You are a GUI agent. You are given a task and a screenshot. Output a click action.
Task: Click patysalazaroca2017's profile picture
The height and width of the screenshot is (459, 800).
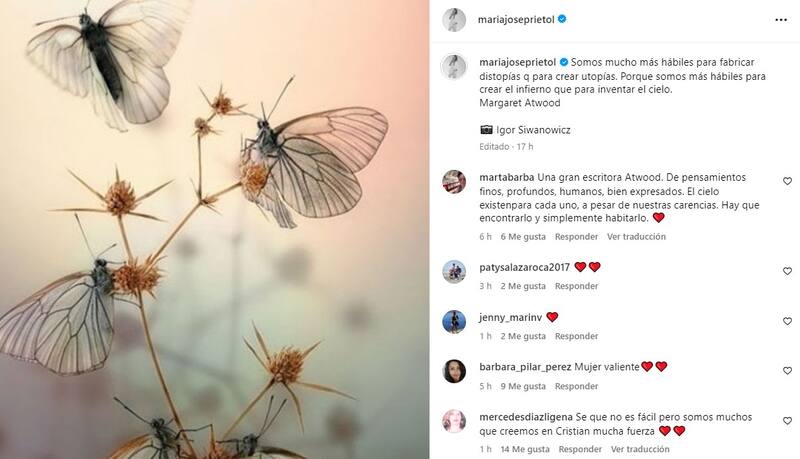pyautogui.click(x=454, y=272)
